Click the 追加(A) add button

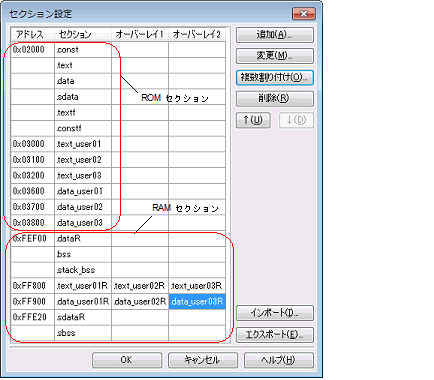[x=275, y=35]
